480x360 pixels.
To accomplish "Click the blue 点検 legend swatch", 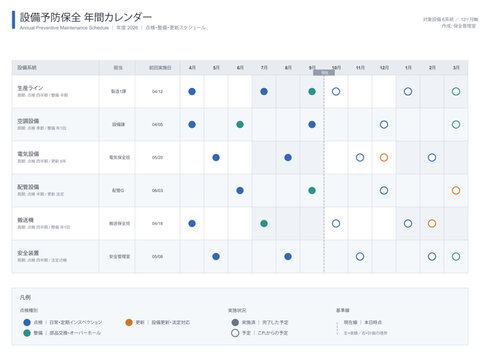I will (x=27, y=322).
